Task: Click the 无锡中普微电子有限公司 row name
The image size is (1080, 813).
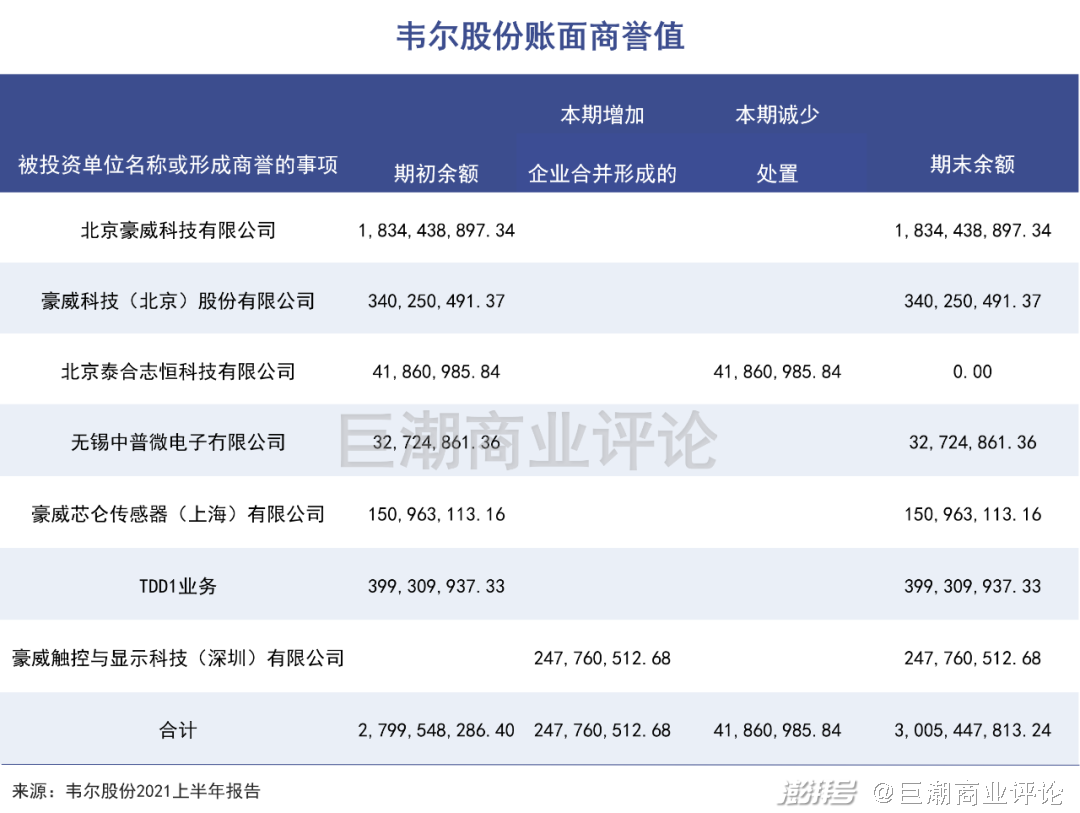Action: (178, 442)
